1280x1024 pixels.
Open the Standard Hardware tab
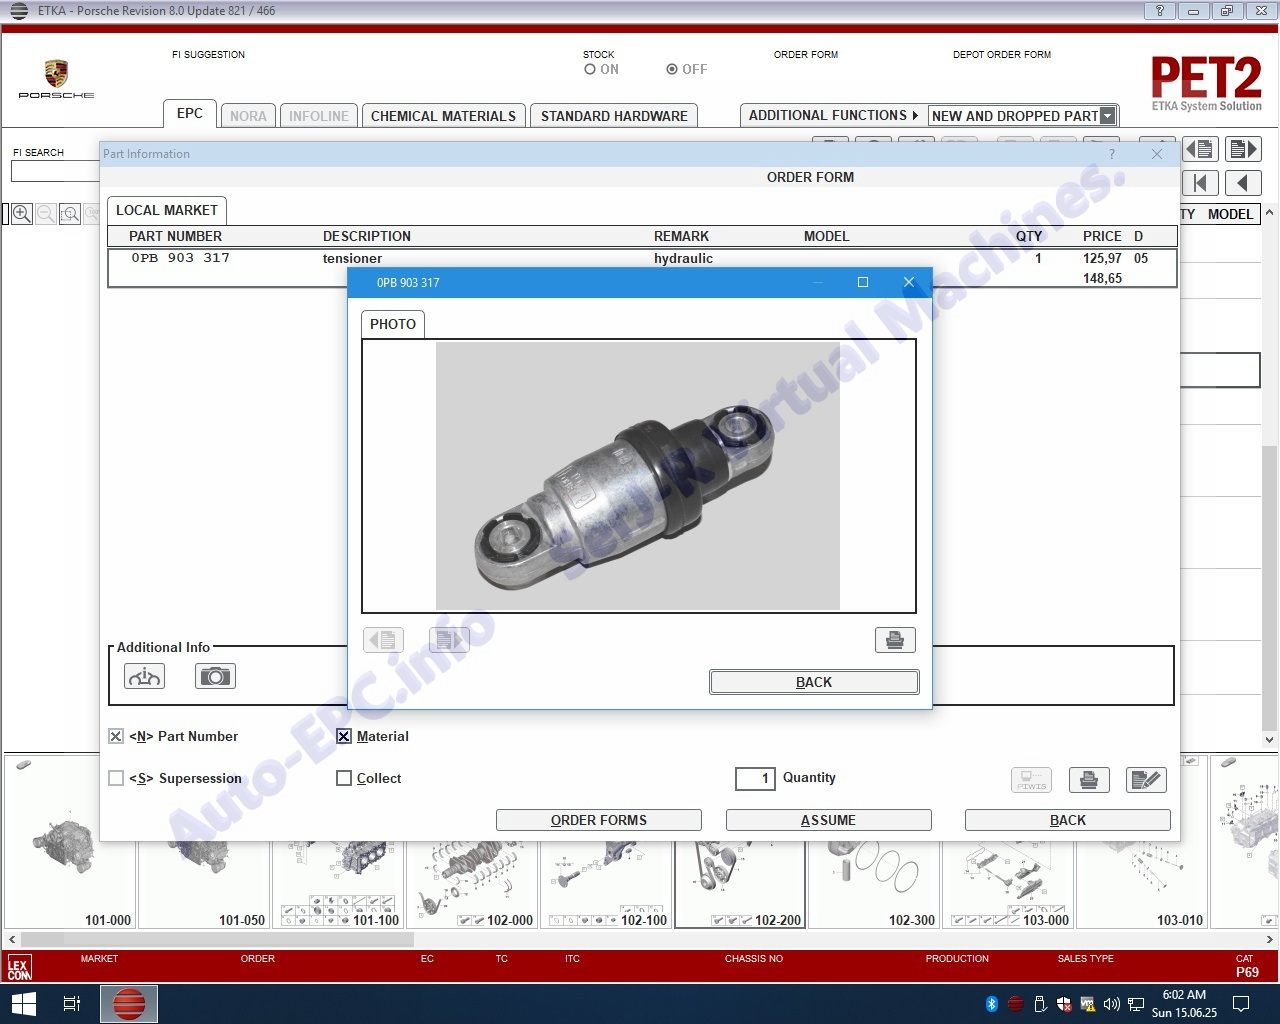(614, 116)
